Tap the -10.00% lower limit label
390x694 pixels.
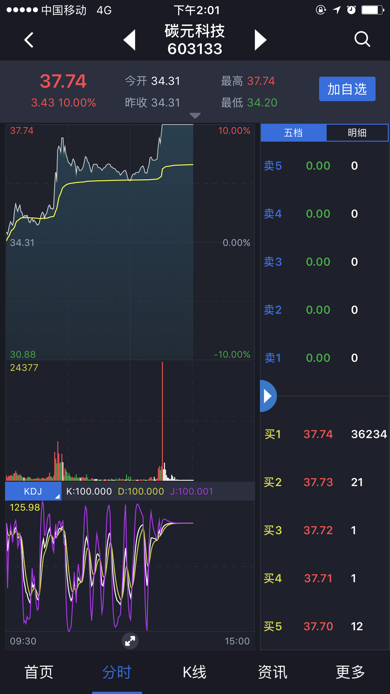[232, 355]
